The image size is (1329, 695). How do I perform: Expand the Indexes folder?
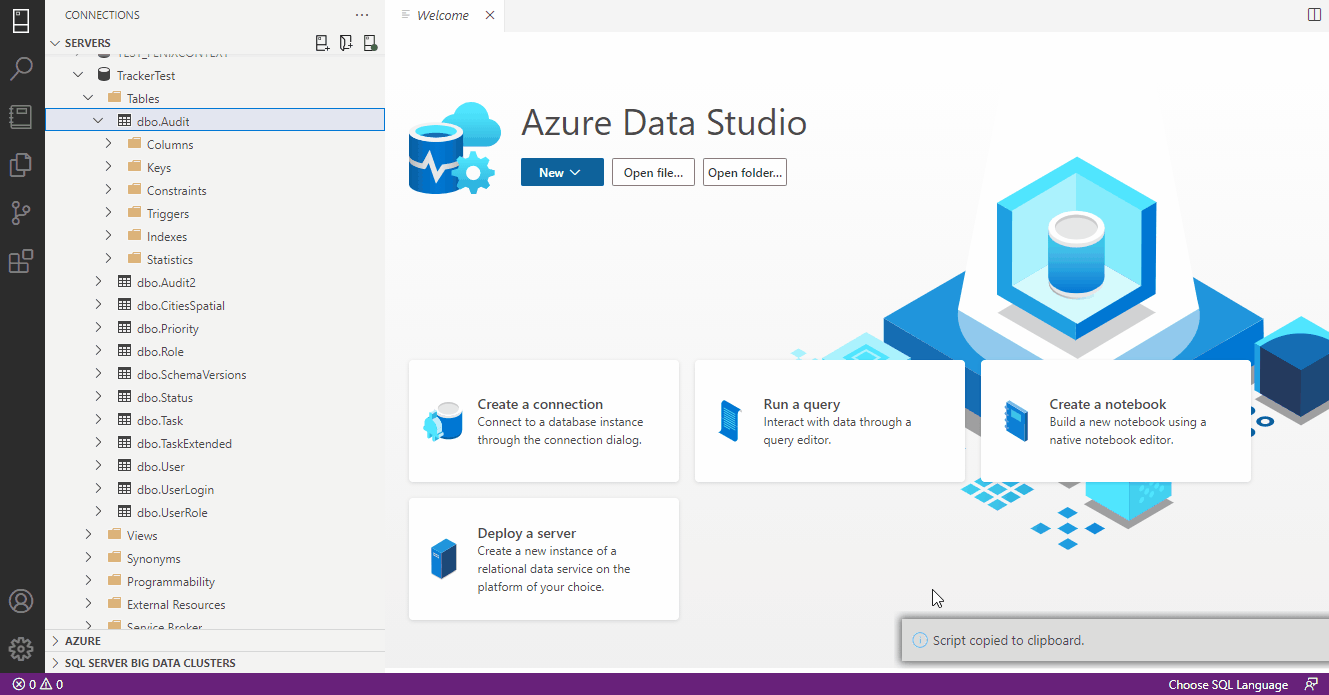coord(109,236)
